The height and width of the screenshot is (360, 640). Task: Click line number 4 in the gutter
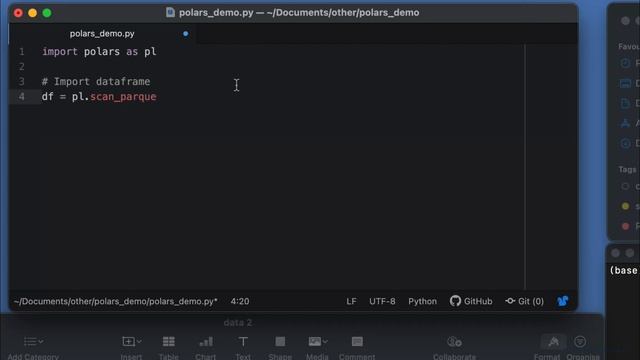22,97
